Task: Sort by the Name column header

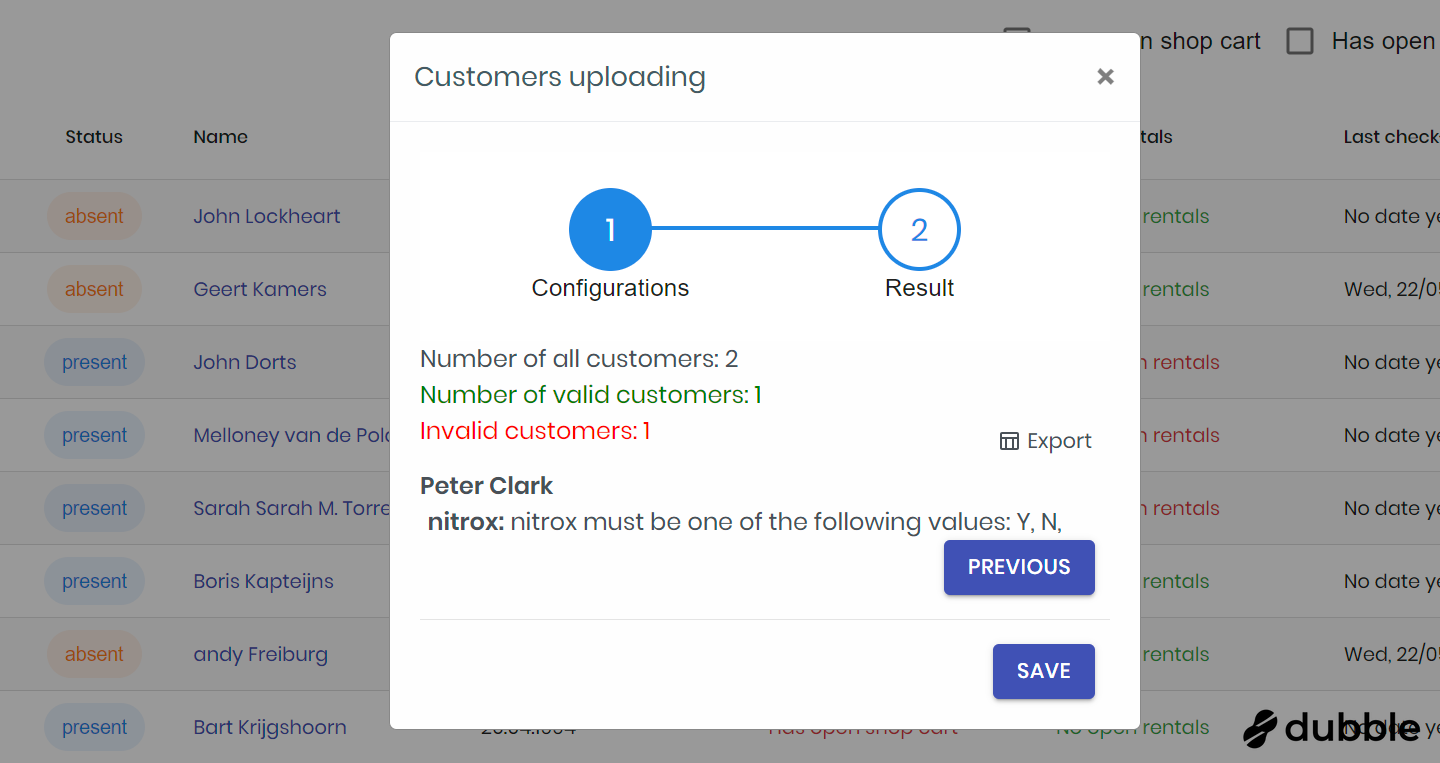Action: (x=221, y=137)
